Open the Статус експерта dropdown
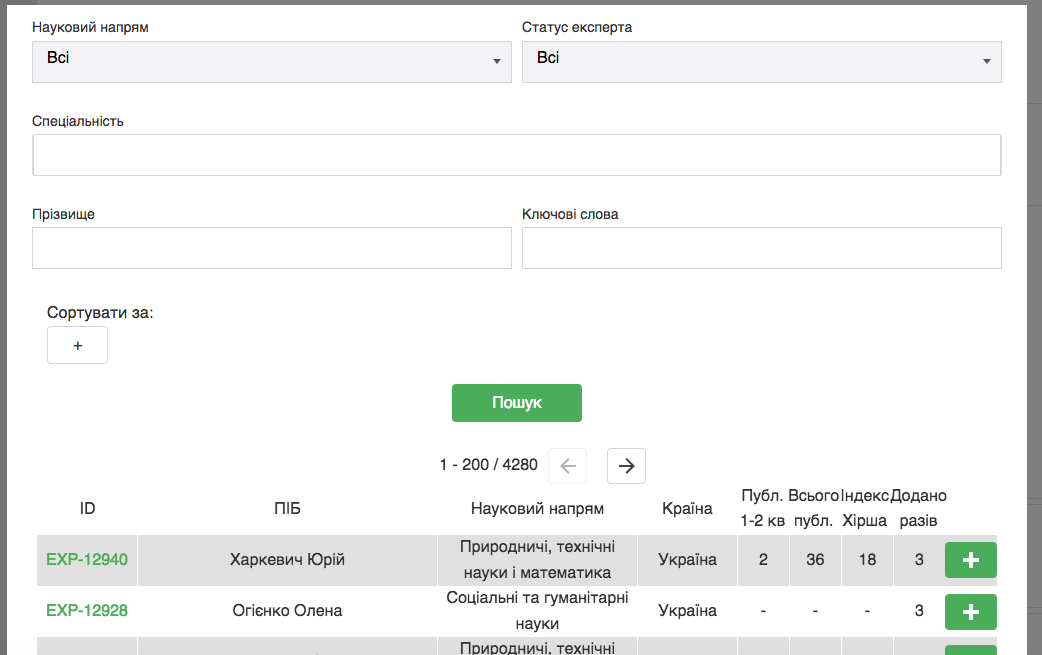This screenshot has height=655, width=1042. [761, 62]
